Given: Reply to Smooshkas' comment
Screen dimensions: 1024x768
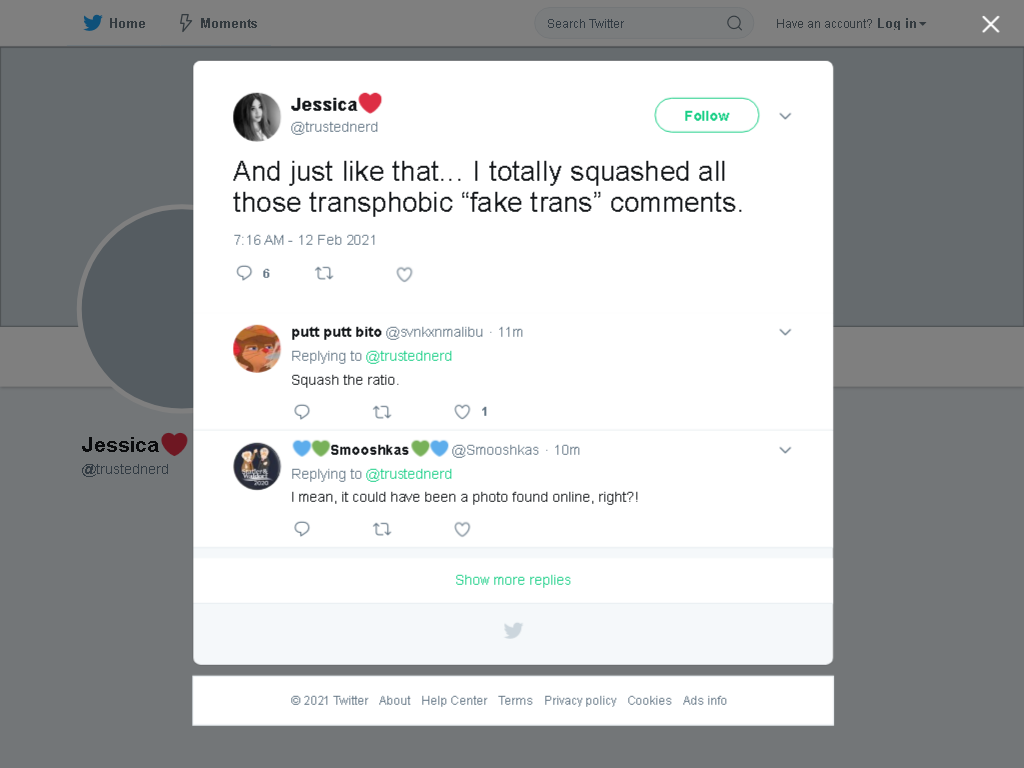Looking at the screenshot, I should [x=302, y=528].
